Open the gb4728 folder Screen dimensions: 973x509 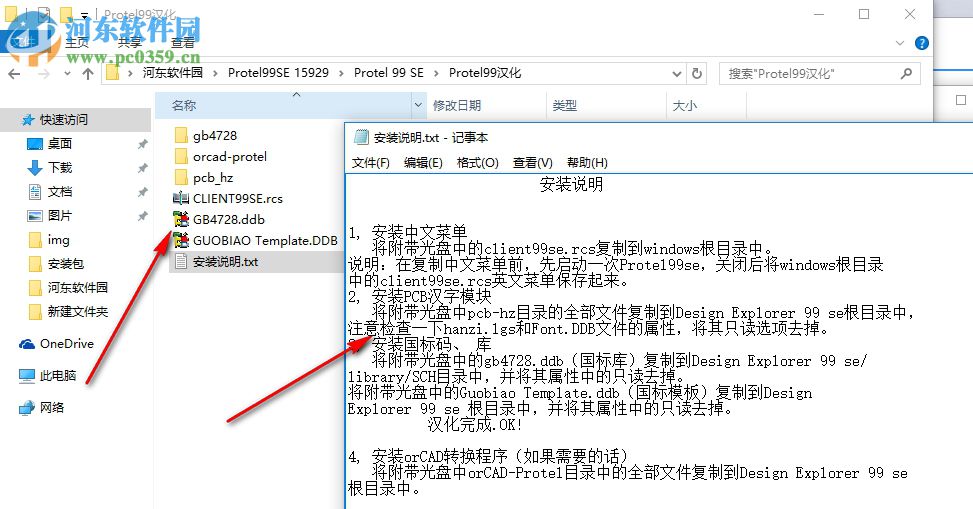coord(215,135)
